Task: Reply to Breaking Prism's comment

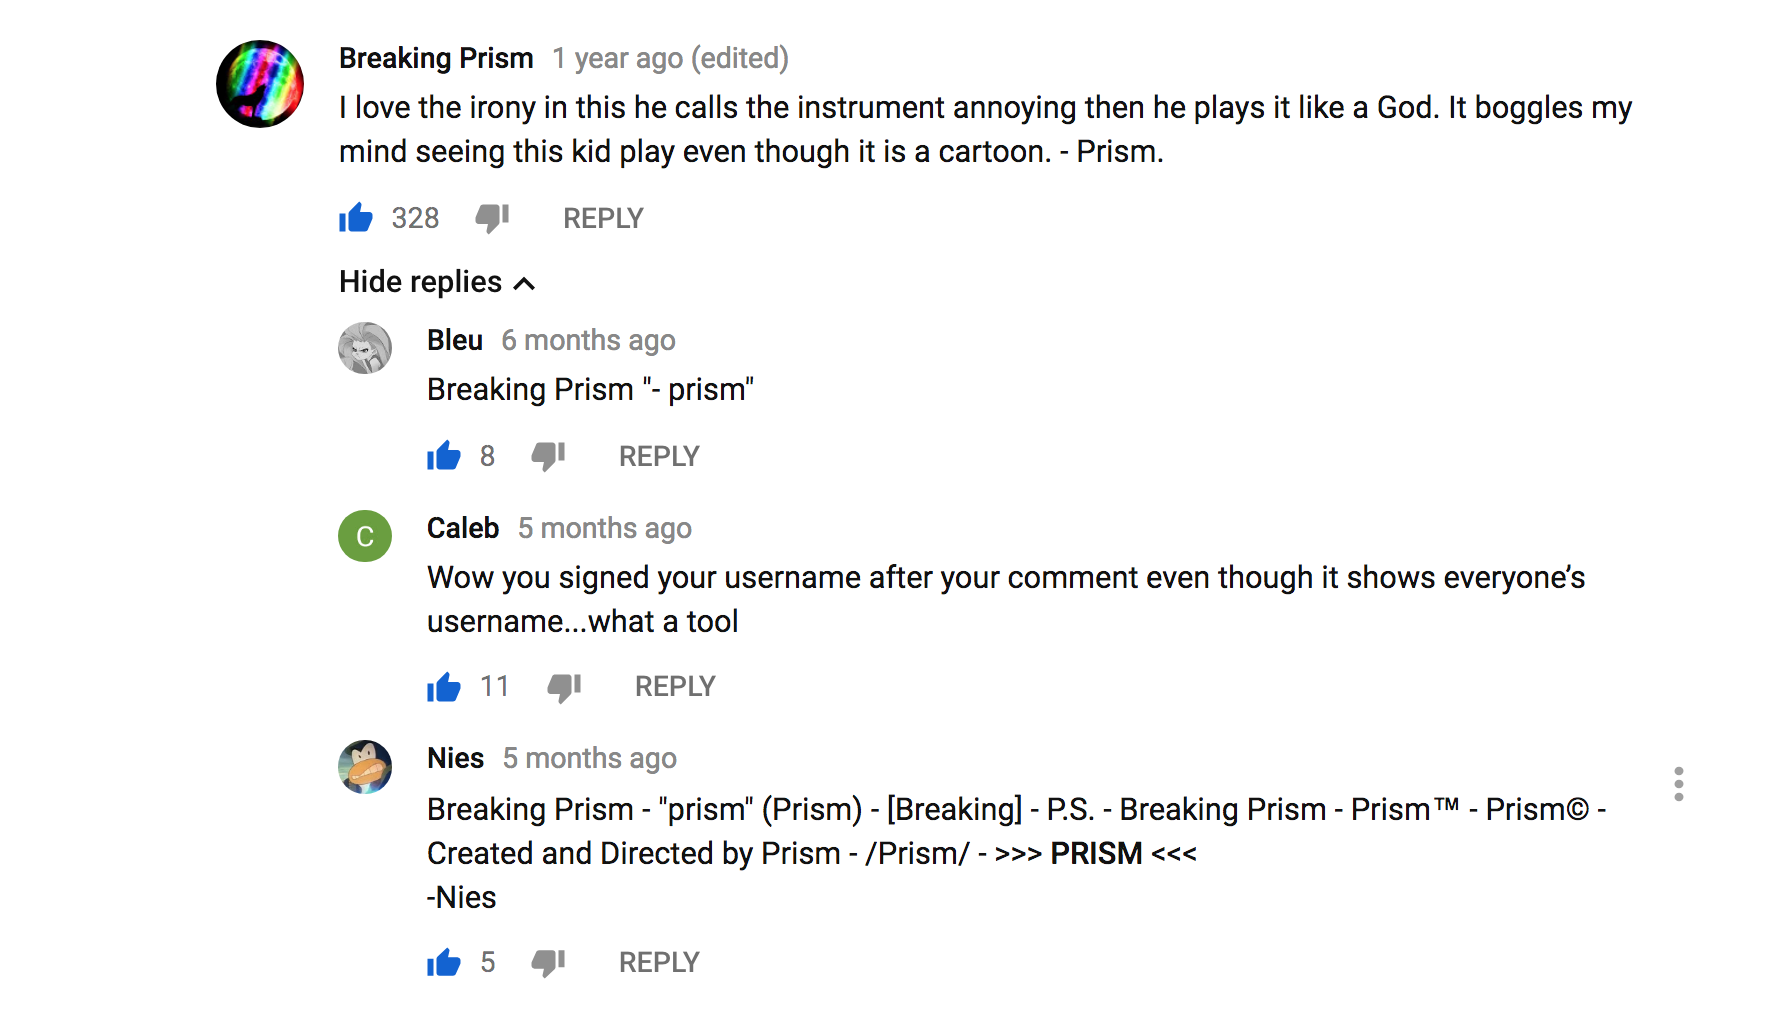Action: point(603,217)
